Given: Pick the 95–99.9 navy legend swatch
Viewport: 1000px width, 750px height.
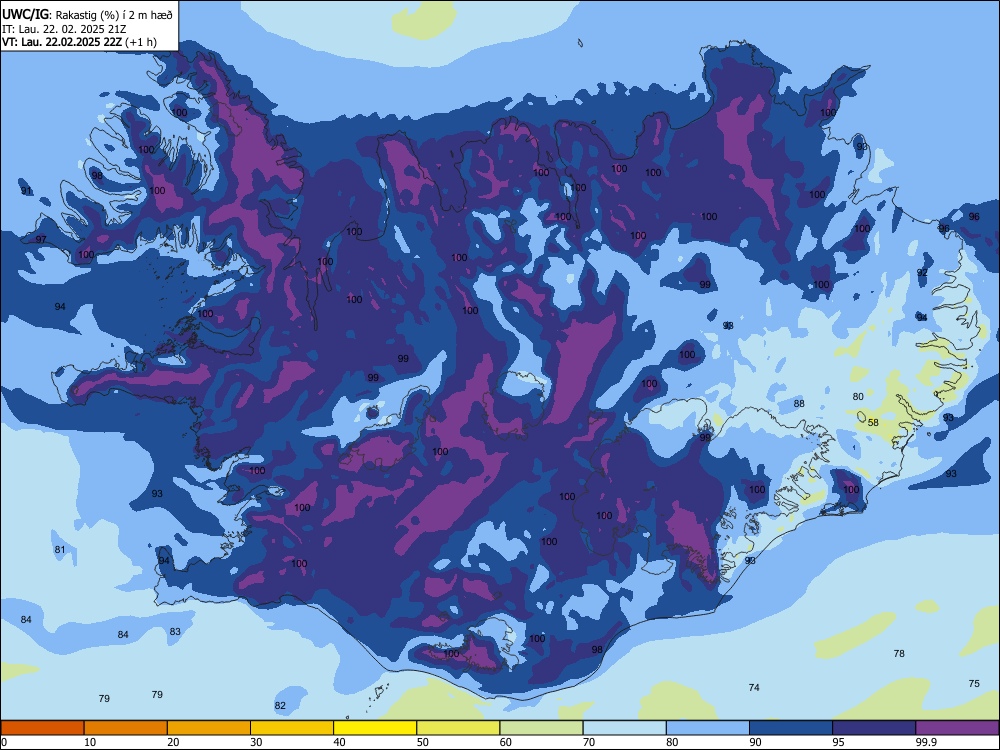Looking at the screenshot, I should [874, 728].
